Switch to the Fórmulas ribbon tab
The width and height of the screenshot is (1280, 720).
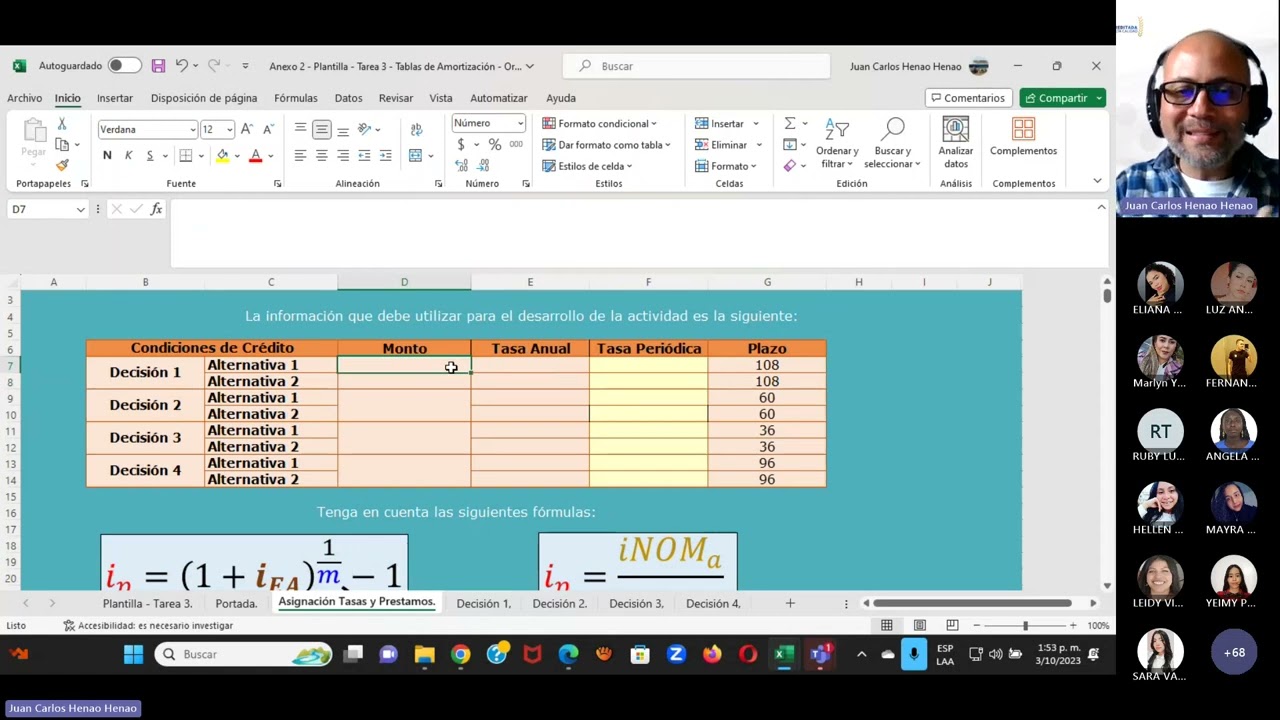pyautogui.click(x=296, y=98)
